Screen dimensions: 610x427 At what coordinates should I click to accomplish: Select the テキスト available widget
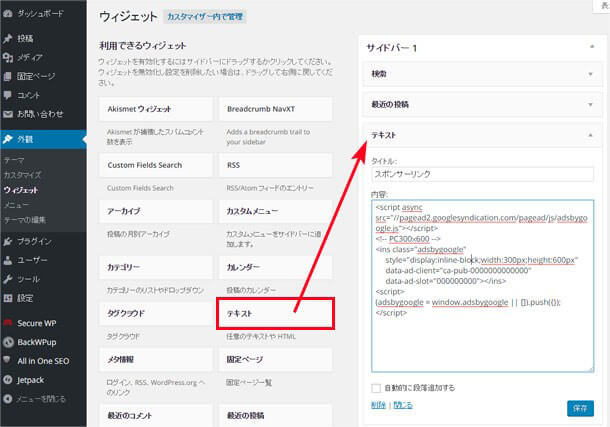tap(276, 313)
